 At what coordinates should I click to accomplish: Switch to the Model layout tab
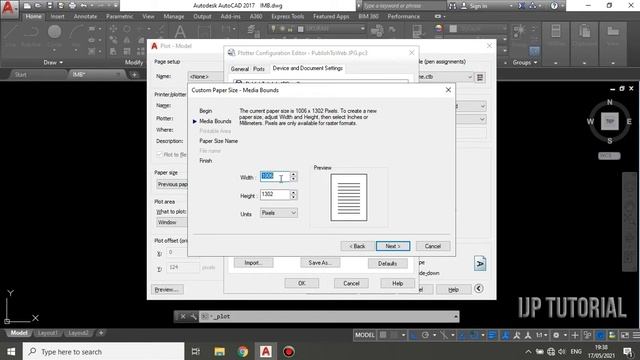pyautogui.click(x=19, y=333)
